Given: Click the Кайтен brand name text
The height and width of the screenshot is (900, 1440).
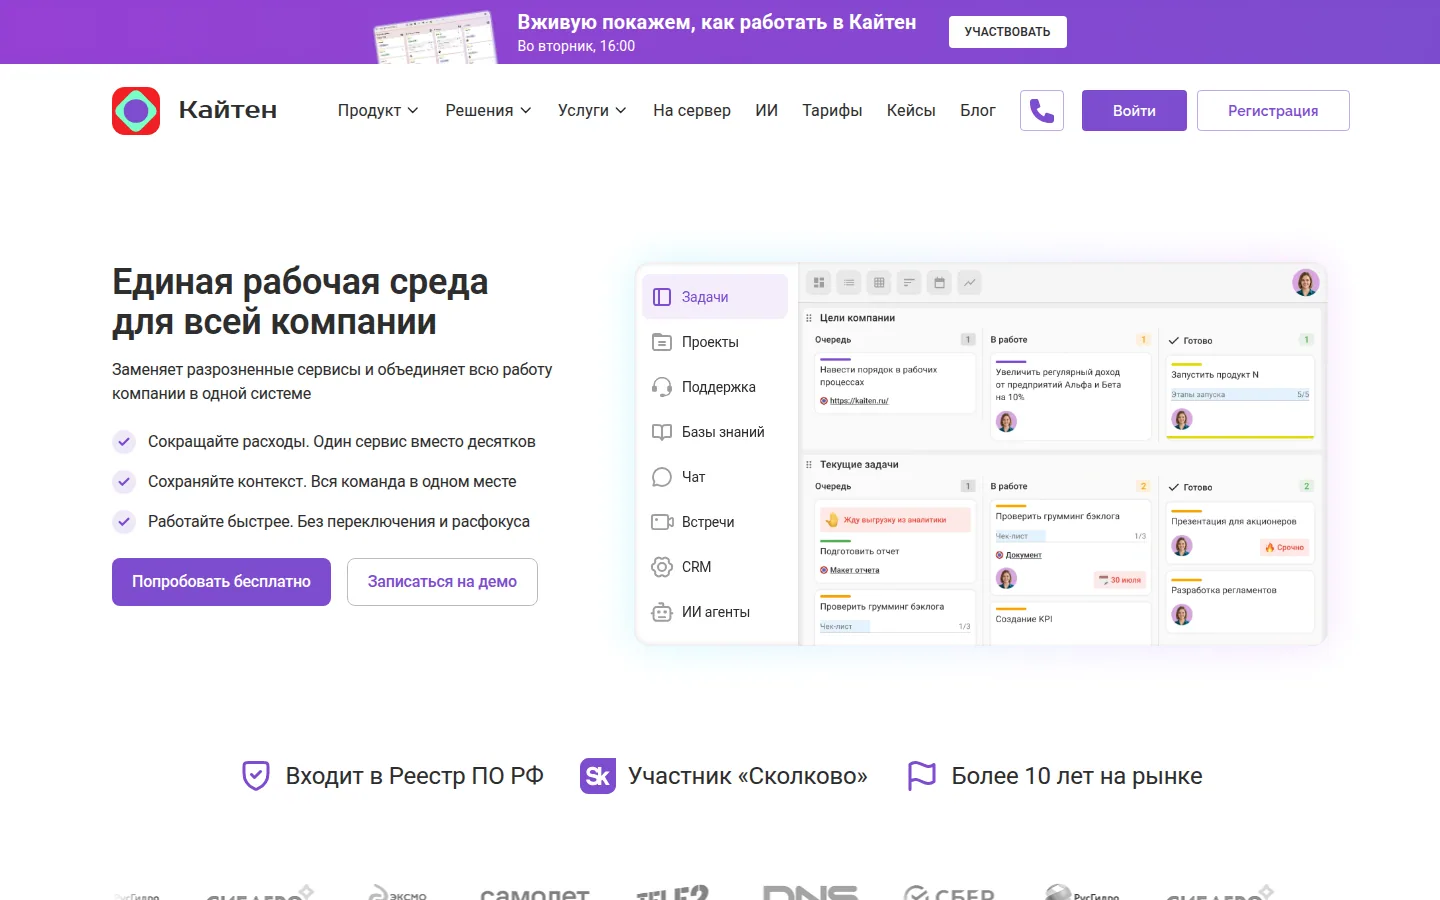Looking at the screenshot, I should tap(228, 110).
